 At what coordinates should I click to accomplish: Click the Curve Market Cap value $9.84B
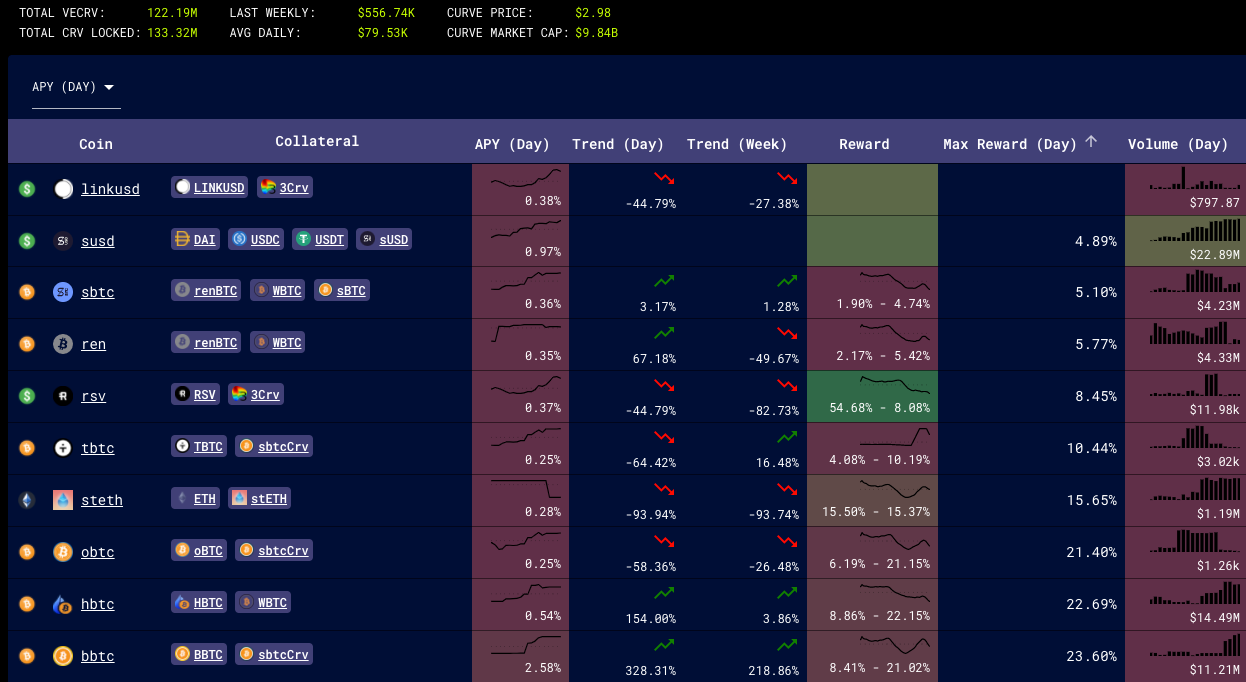pyautogui.click(x=597, y=33)
